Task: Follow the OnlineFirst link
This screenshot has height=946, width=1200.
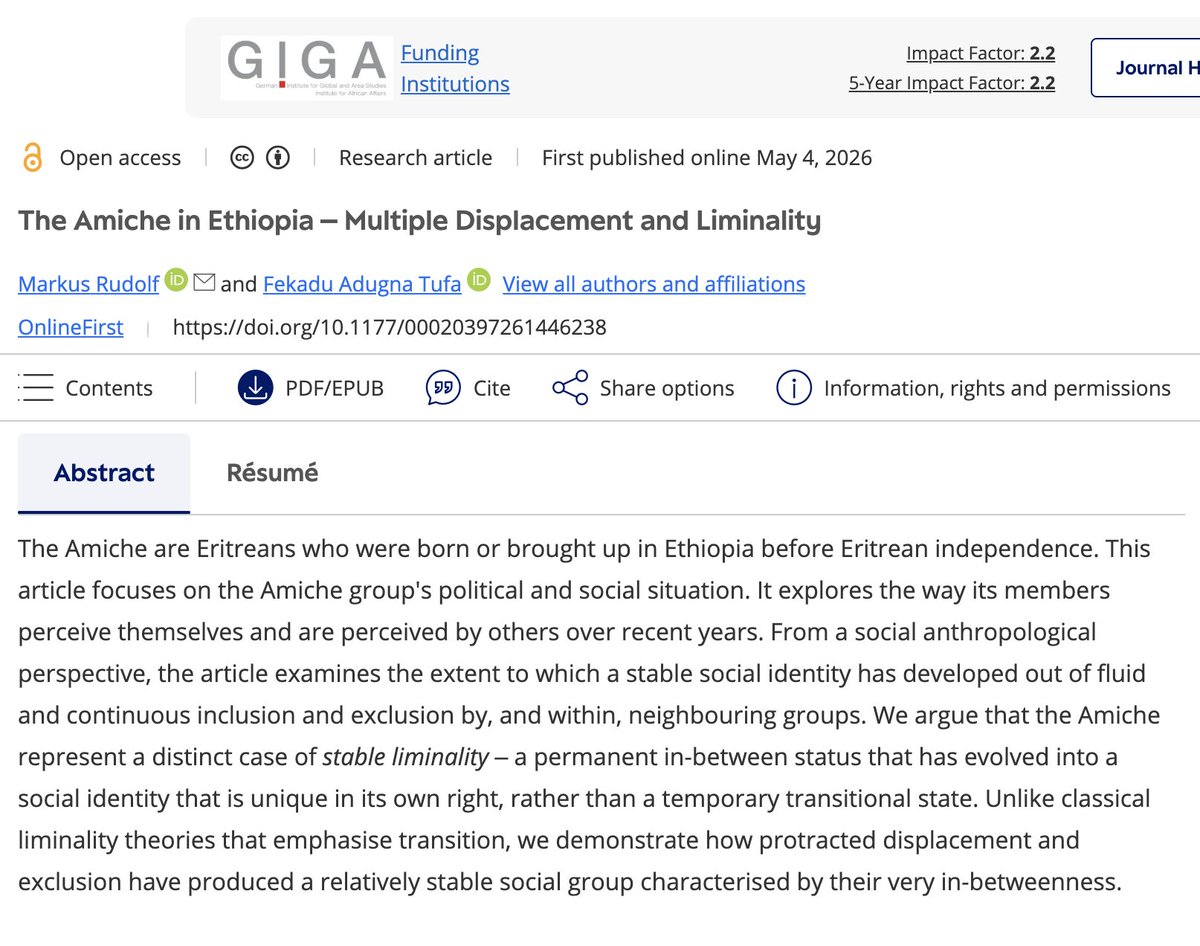Action: point(71,327)
